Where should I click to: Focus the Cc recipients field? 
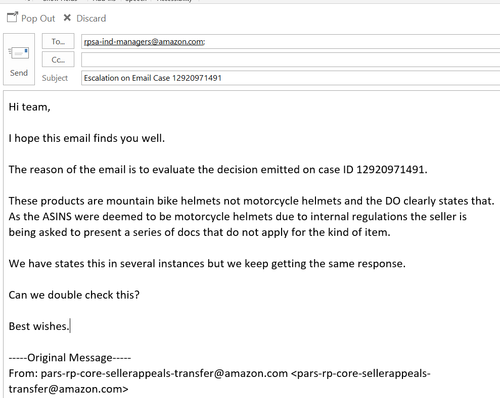[290, 60]
